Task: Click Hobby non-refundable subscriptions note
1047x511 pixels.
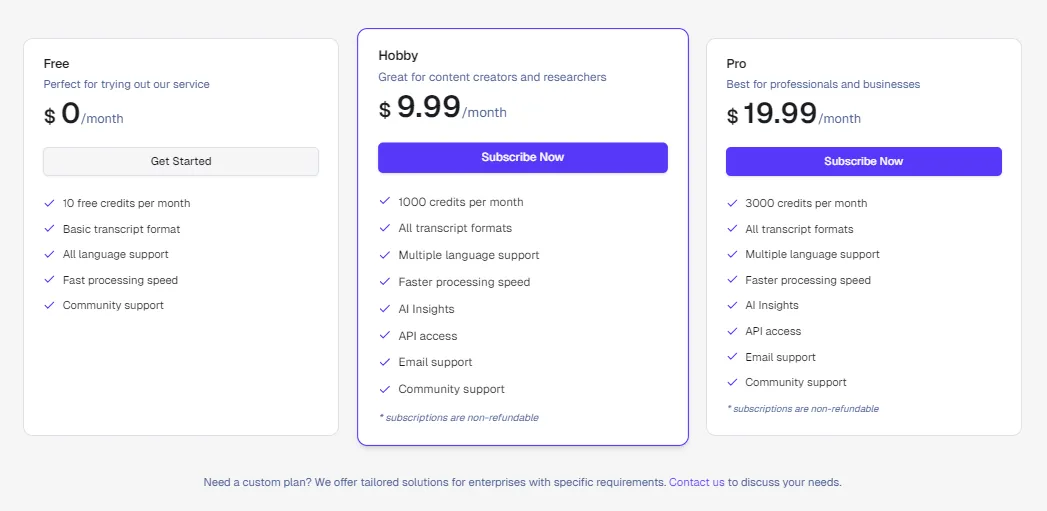Action: pyautogui.click(x=459, y=417)
